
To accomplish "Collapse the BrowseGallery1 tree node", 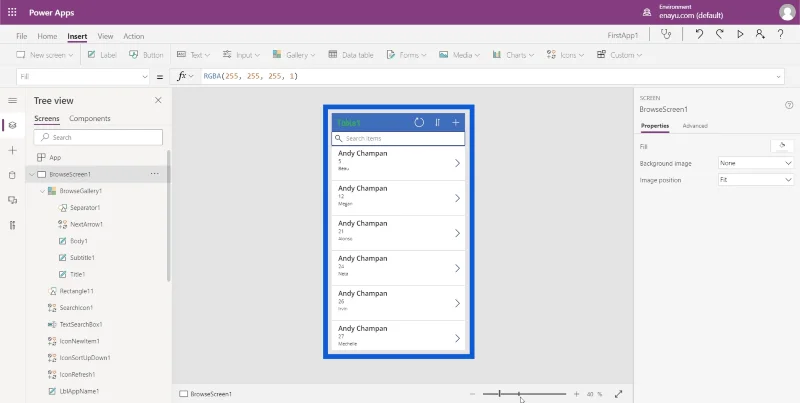I will pos(42,191).
